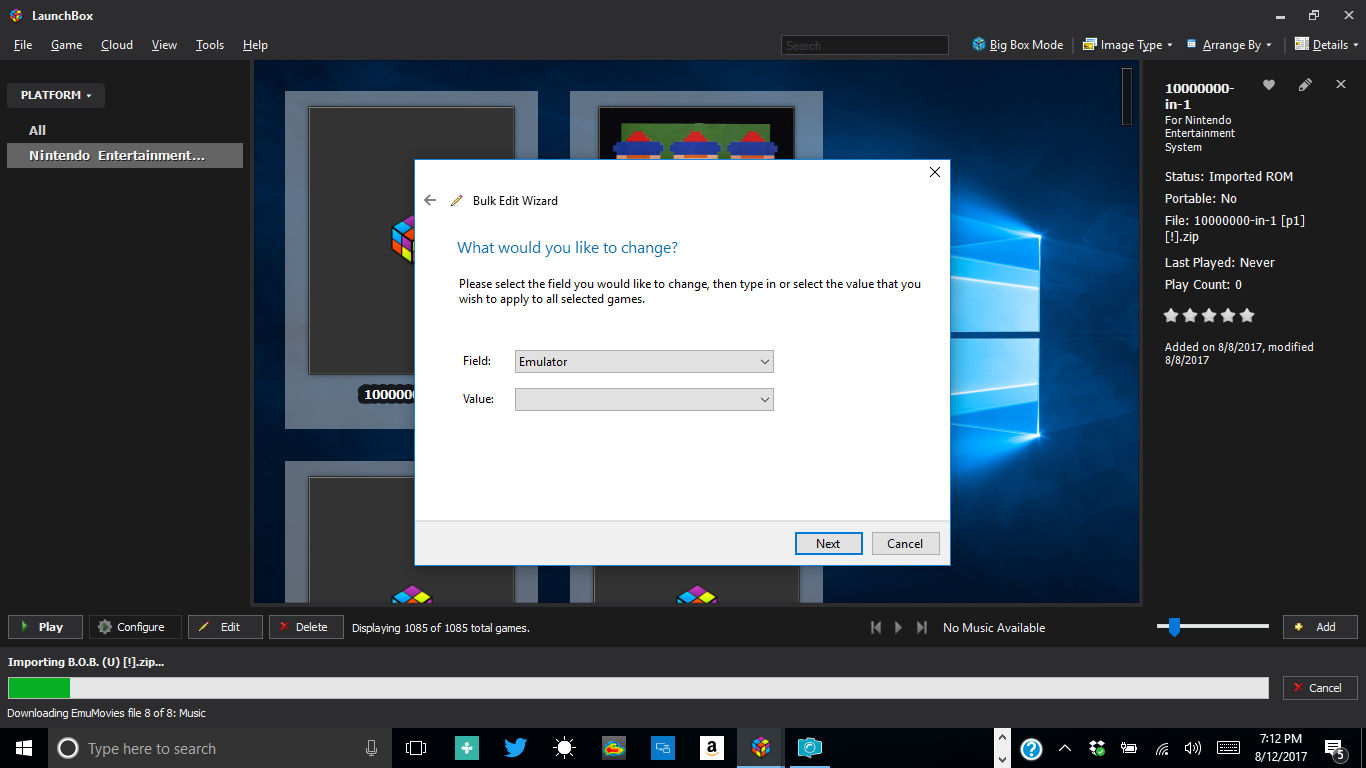The width and height of the screenshot is (1366, 768).
Task: Open Task View
Action: [416, 748]
